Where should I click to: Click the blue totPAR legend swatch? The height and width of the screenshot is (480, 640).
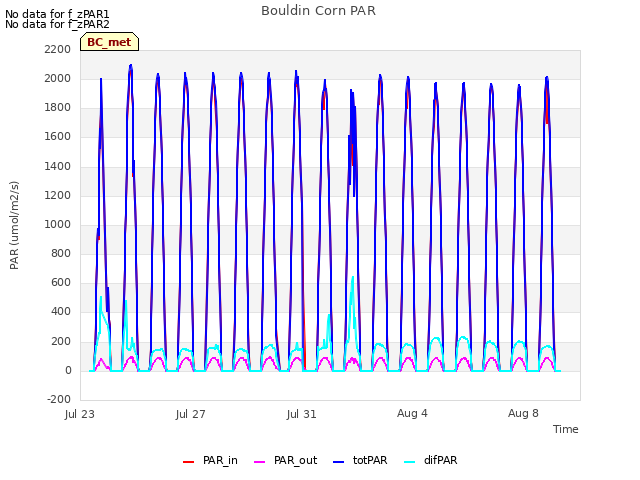[338, 462]
